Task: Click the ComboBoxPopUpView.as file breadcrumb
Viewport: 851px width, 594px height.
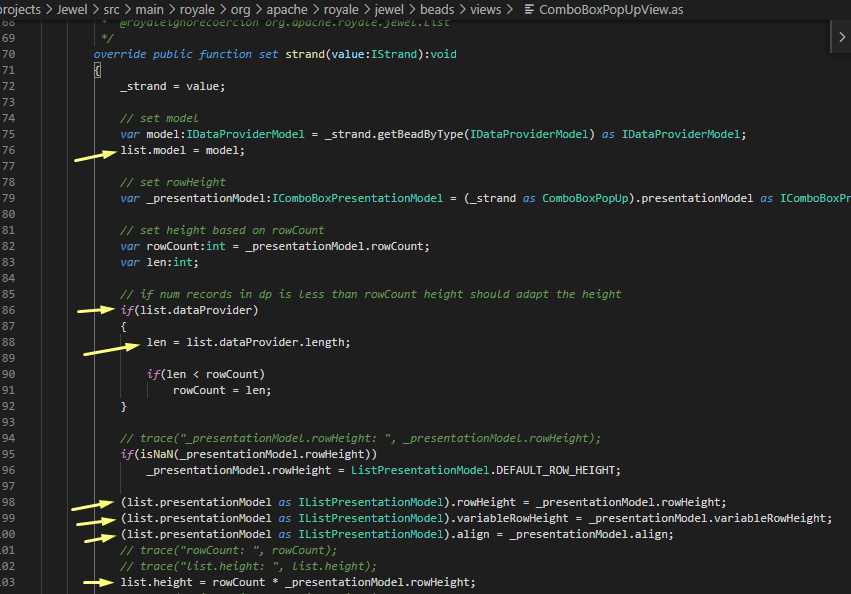Action: pos(611,9)
